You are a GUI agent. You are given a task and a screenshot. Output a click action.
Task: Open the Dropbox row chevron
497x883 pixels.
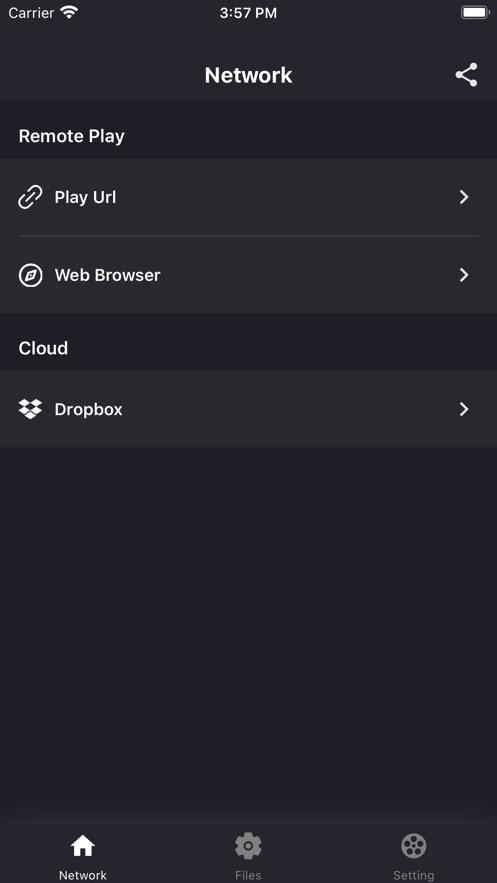click(464, 409)
